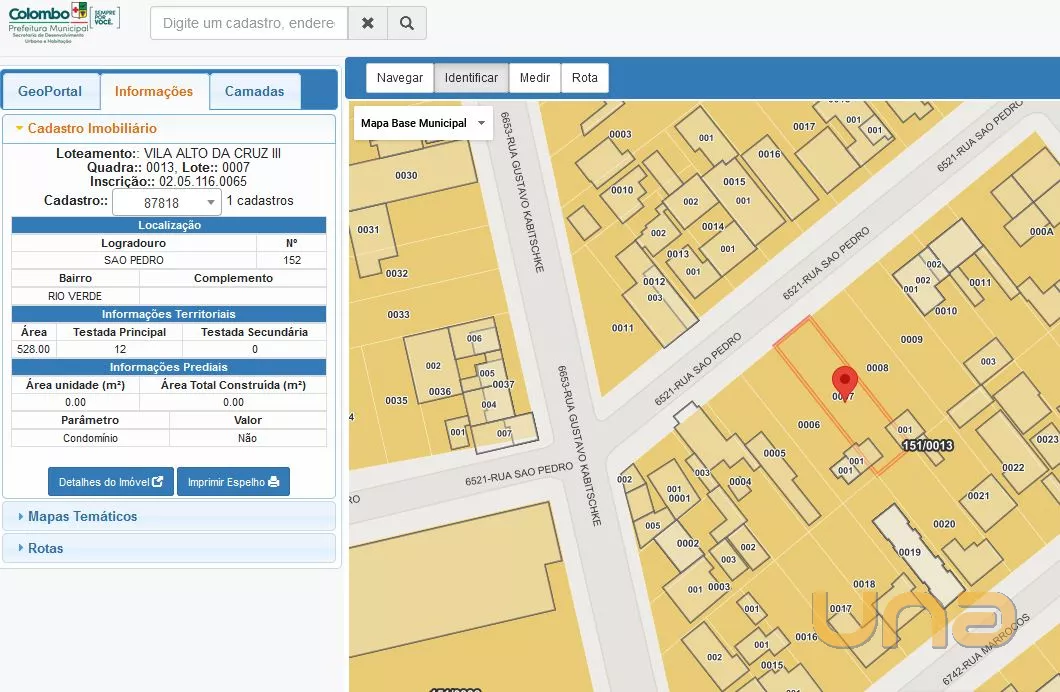Expand the Rotas section
The height and width of the screenshot is (692, 1060).
45,548
